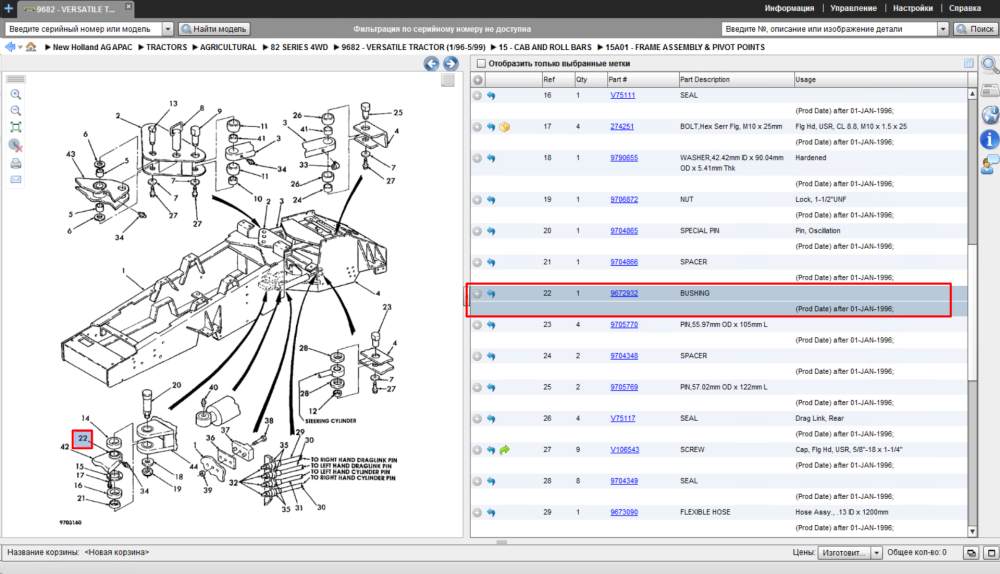Open the globe icon in right sidebar
Image resolution: width=1000 pixels, height=574 pixels.
coord(990,115)
